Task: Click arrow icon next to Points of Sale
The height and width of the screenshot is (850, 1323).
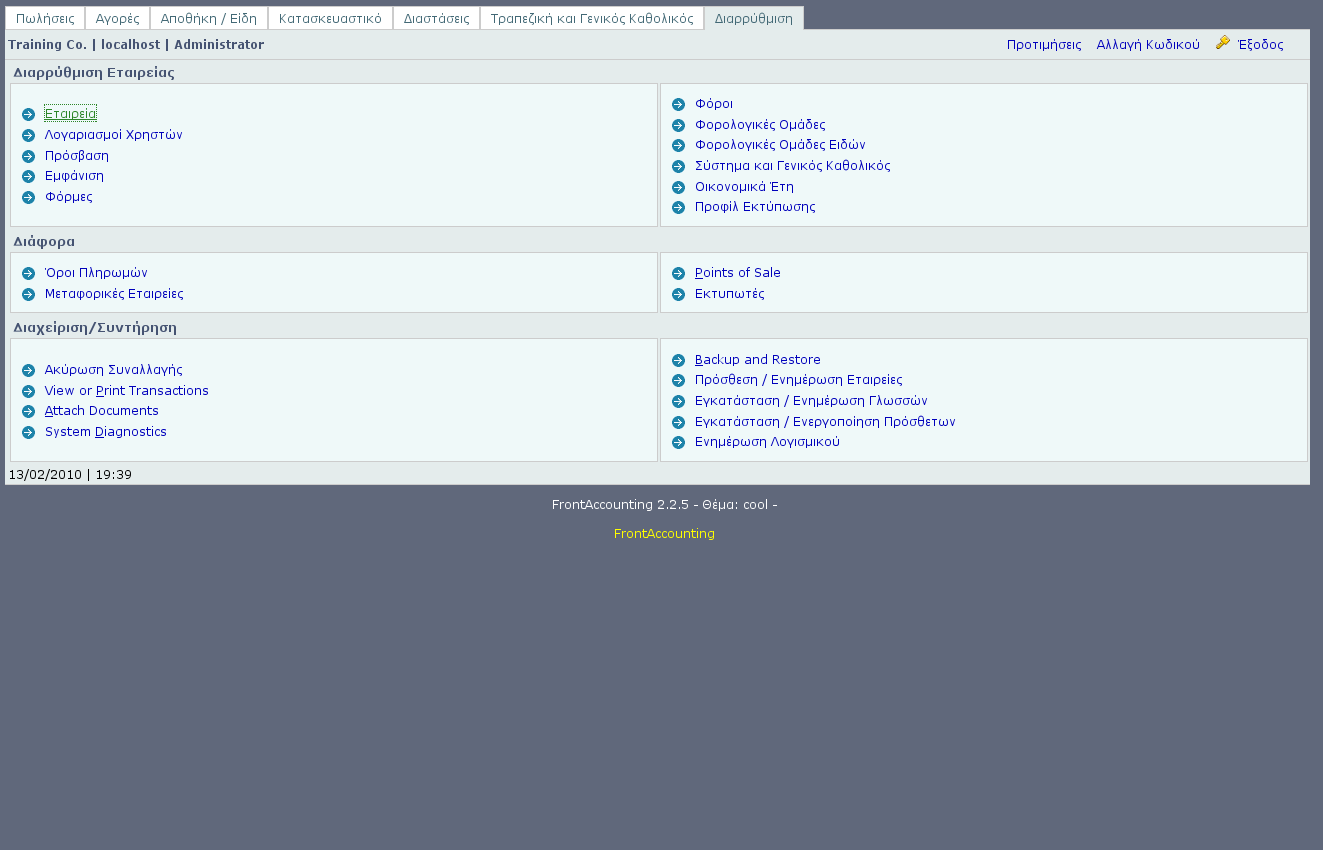Action: (678, 273)
